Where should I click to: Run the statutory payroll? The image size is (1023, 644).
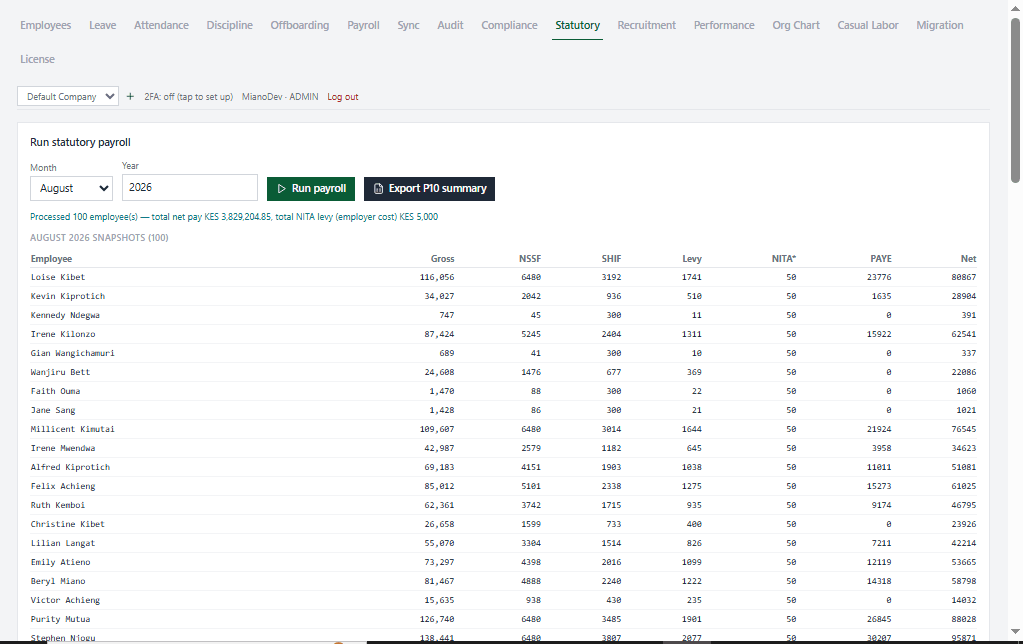pos(311,189)
